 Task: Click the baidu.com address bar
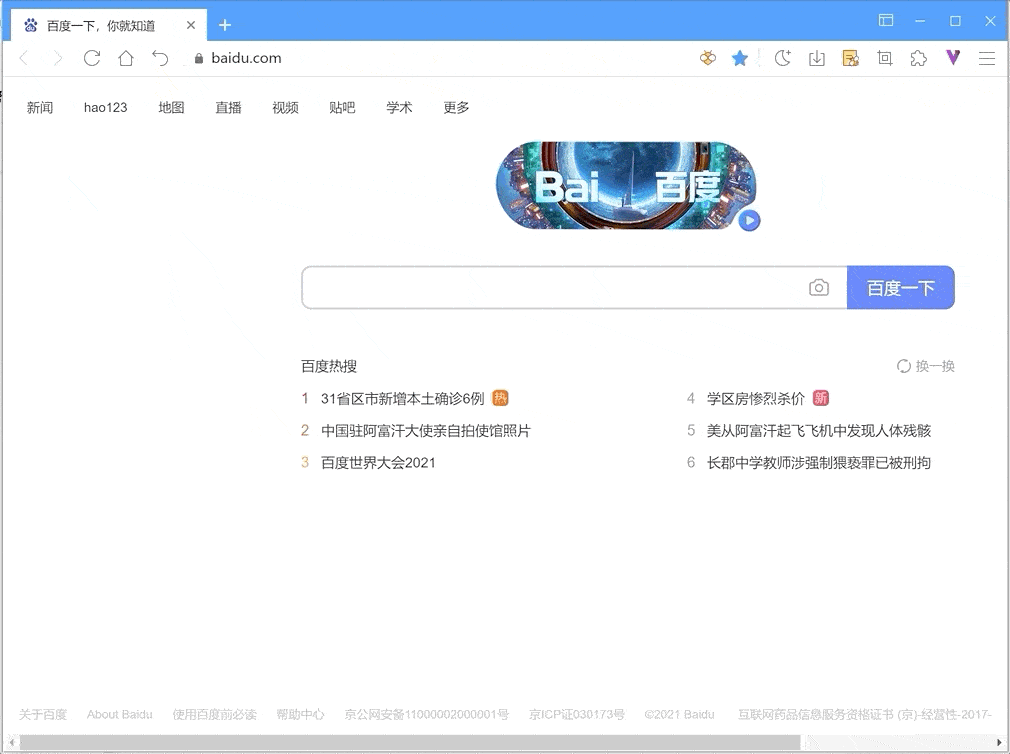click(246, 58)
